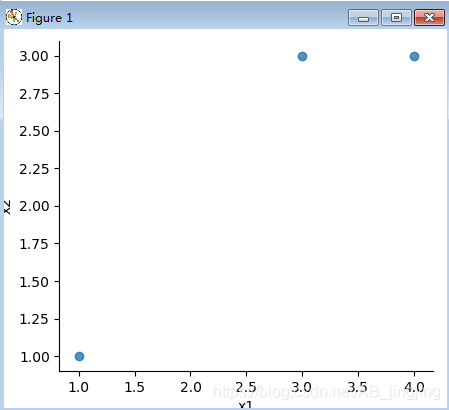Click the x-axis label 2.0

coord(191,387)
